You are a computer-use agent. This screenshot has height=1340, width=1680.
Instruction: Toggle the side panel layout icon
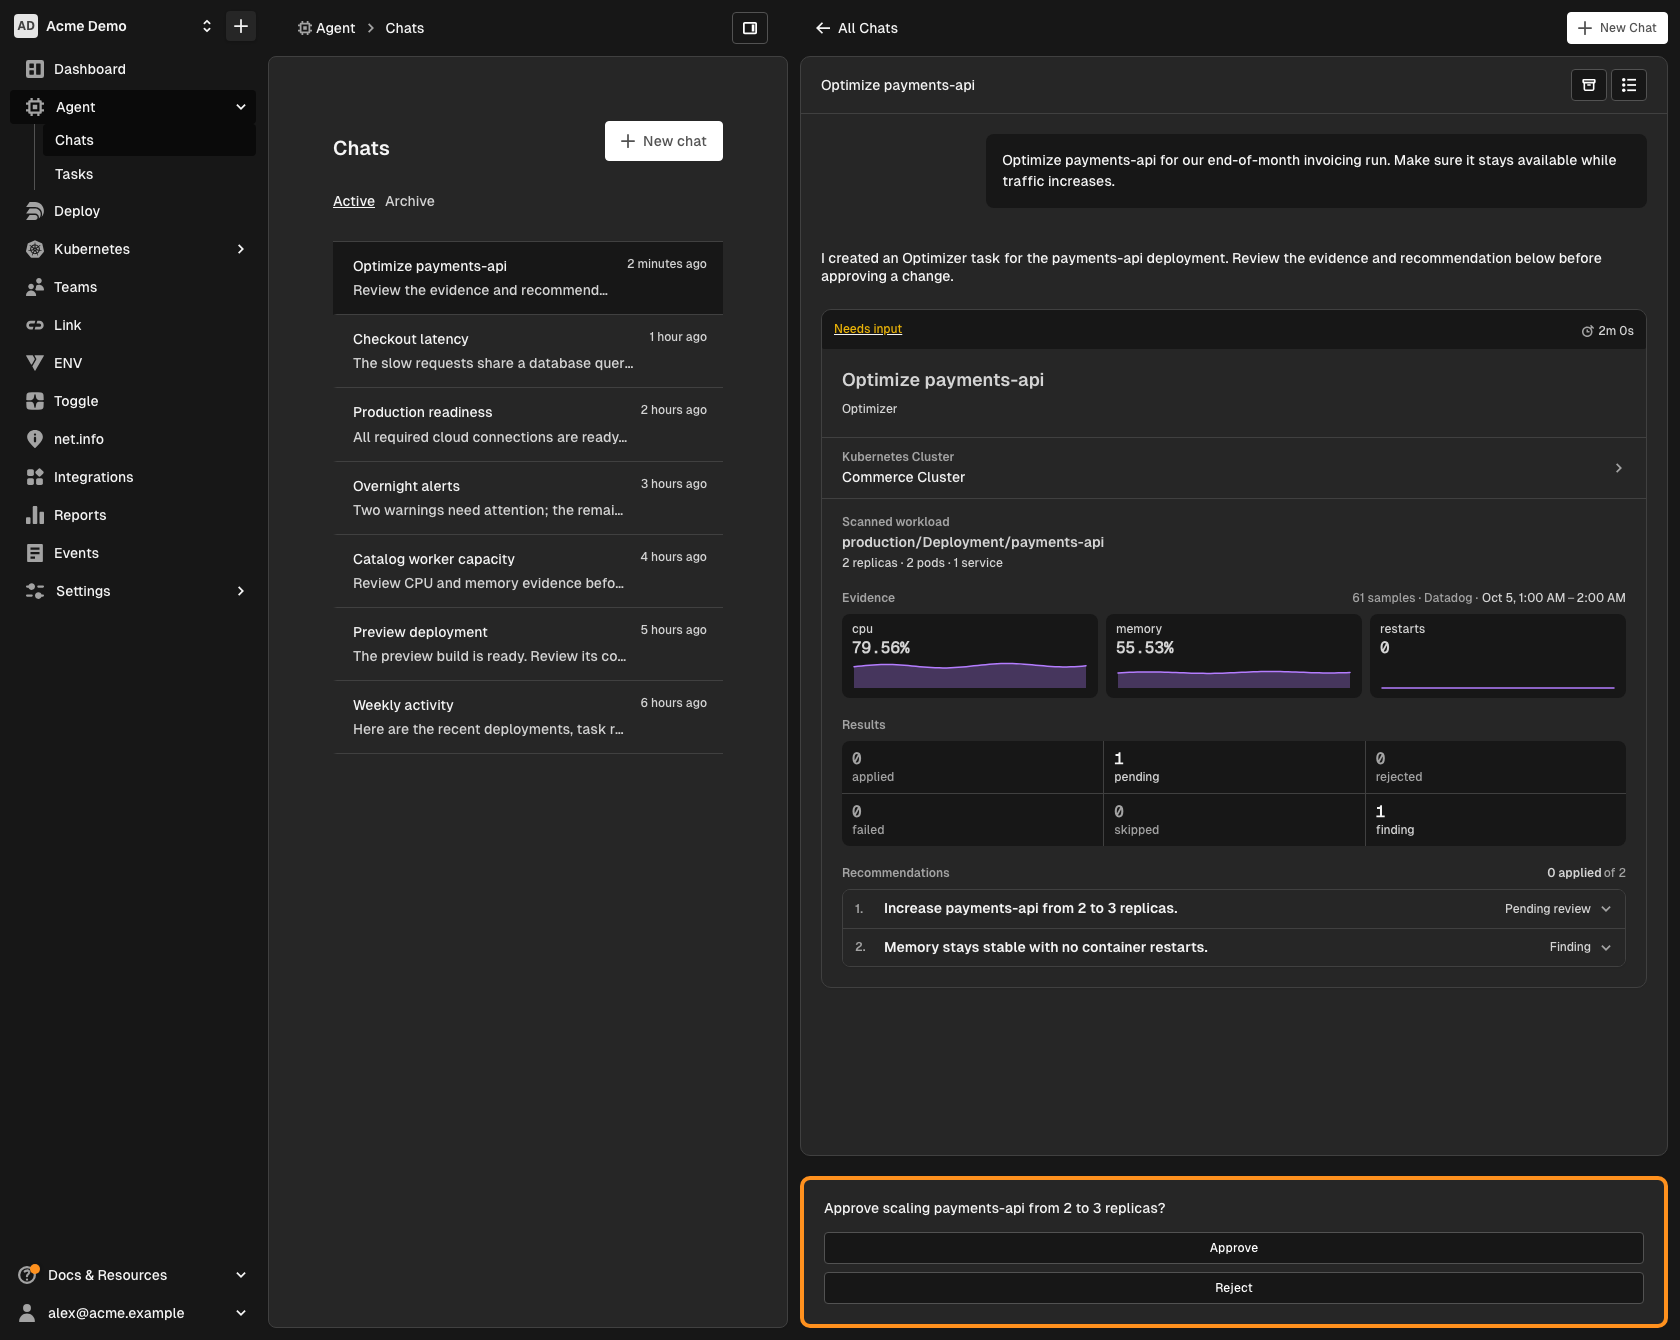tap(750, 28)
